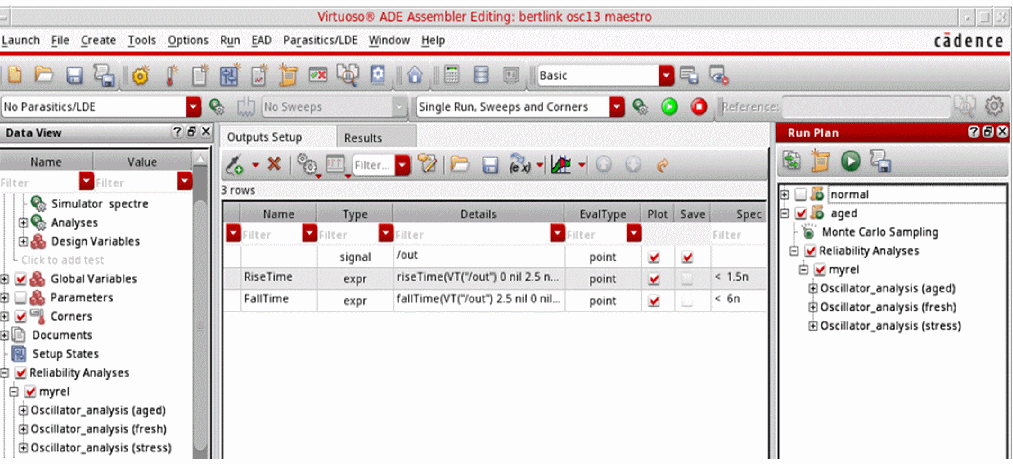
Task: Click the calculator icon in main toolbar
Action: 452,76
